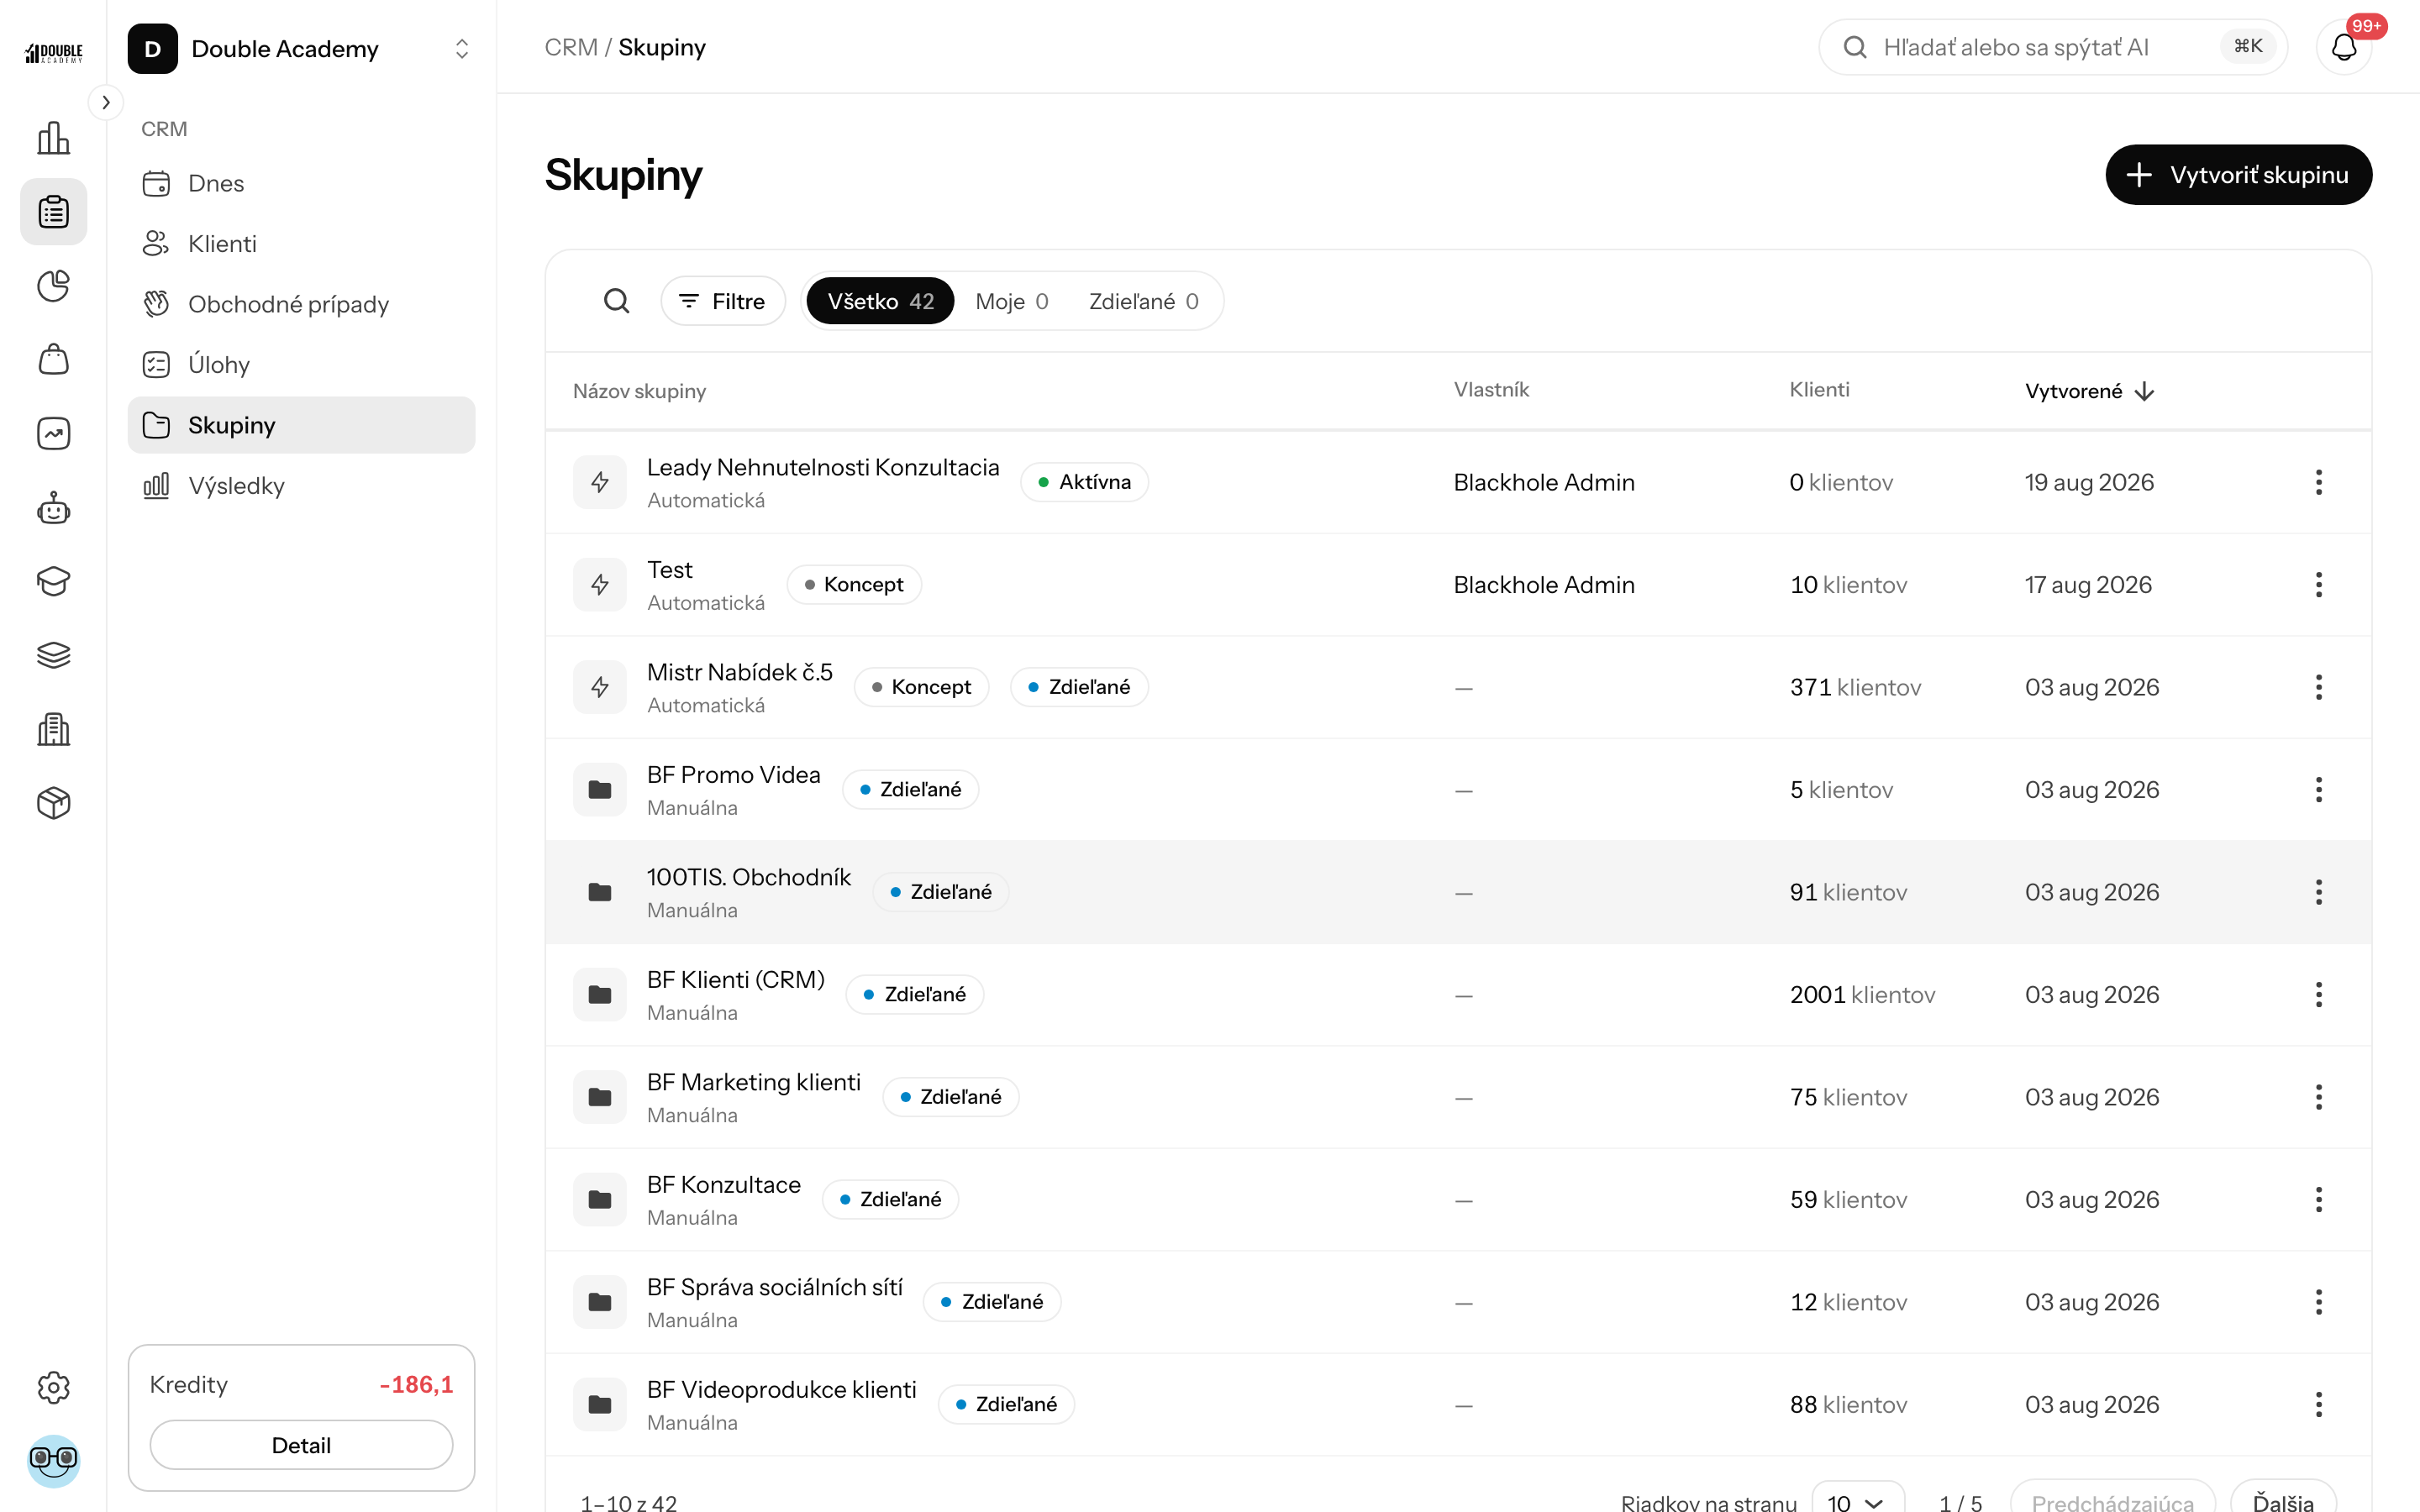Open 100TIS. Obchodník group

(748, 877)
